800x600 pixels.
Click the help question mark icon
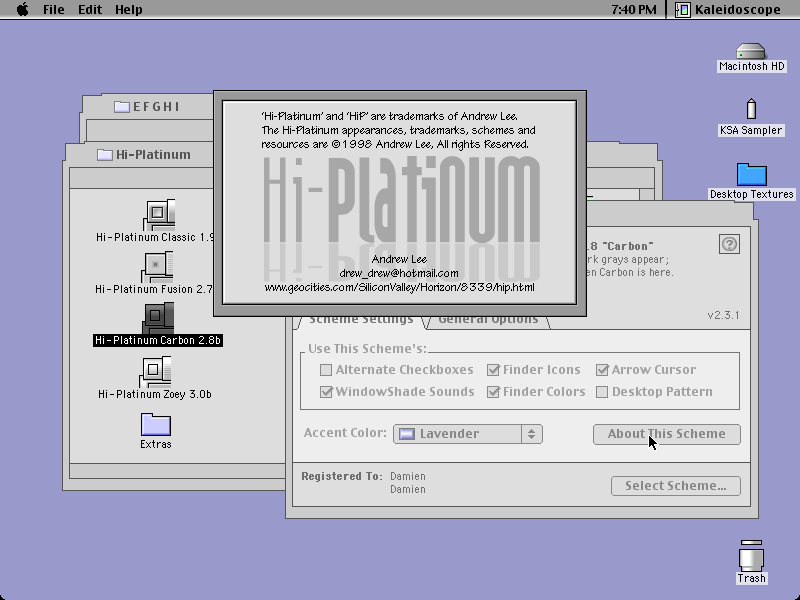(x=729, y=244)
